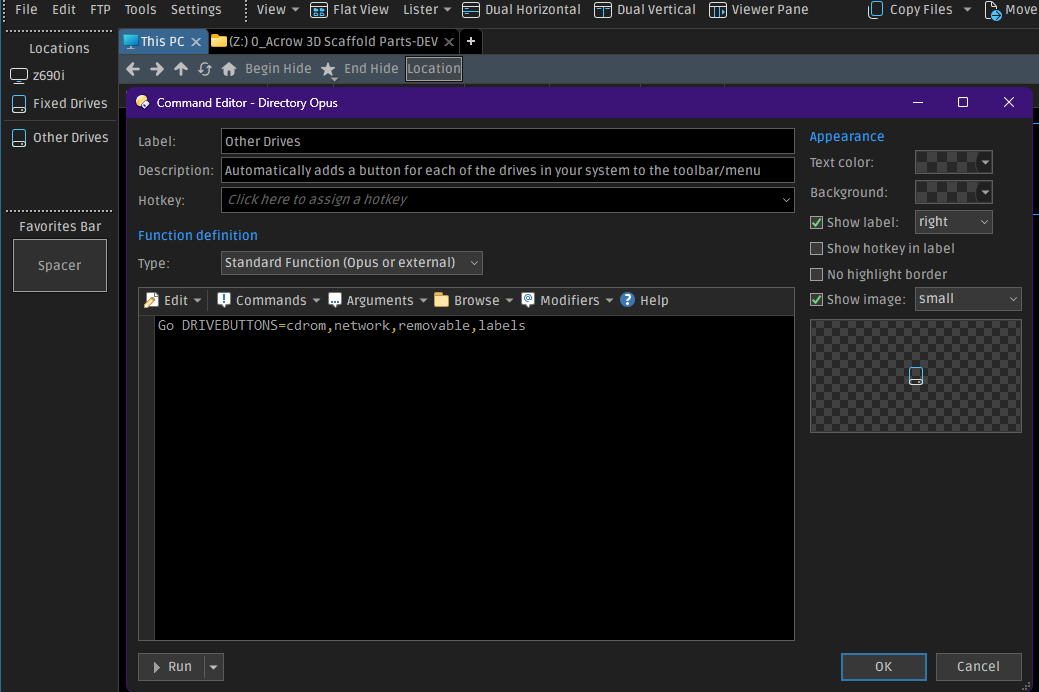Click the Begin Hide button
The width and height of the screenshot is (1039, 692).
click(278, 69)
